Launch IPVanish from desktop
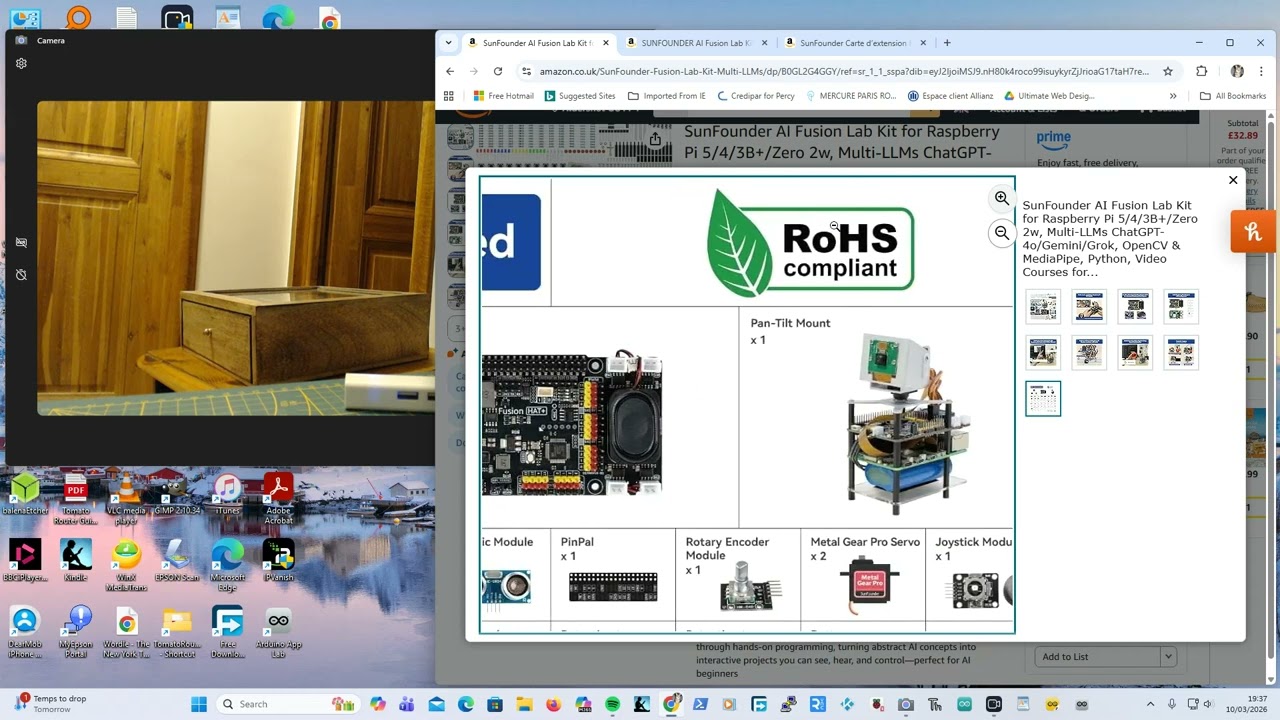The width and height of the screenshot is (1280, 720). (278, 561)
